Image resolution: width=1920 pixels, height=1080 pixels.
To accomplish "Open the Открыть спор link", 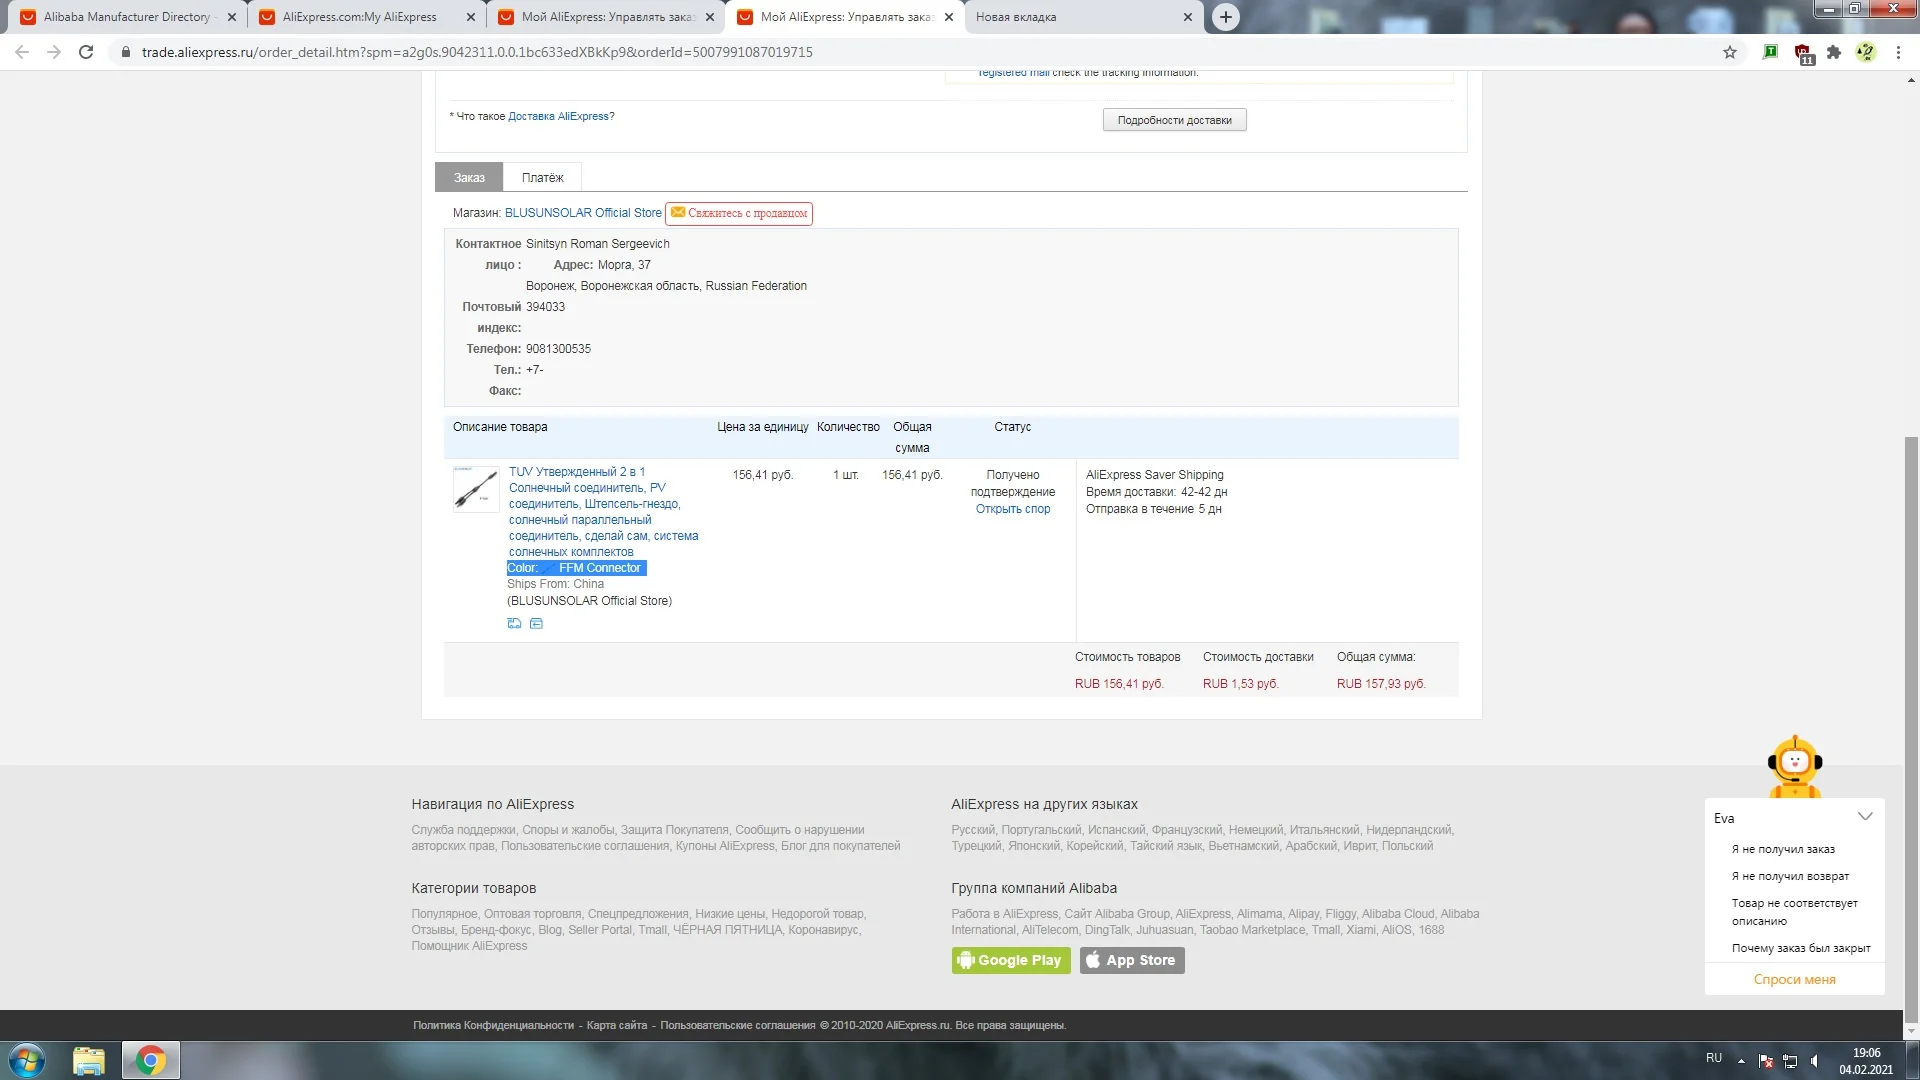I will [1013, 509].
